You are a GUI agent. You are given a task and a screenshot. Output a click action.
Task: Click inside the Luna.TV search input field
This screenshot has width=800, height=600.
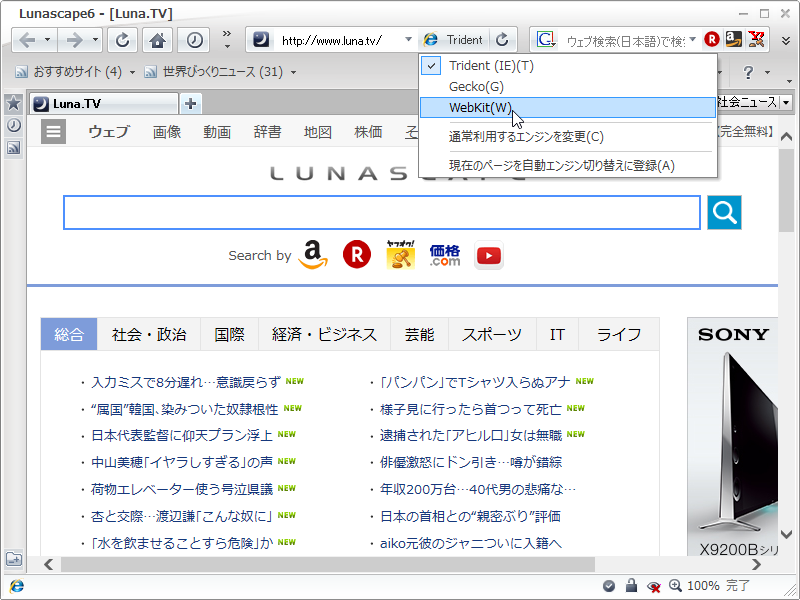380,212
